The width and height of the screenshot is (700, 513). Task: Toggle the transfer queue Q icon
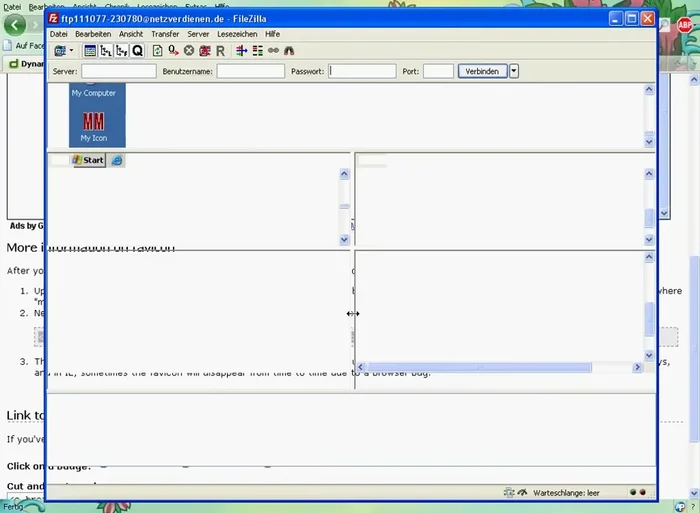(138, 51)
